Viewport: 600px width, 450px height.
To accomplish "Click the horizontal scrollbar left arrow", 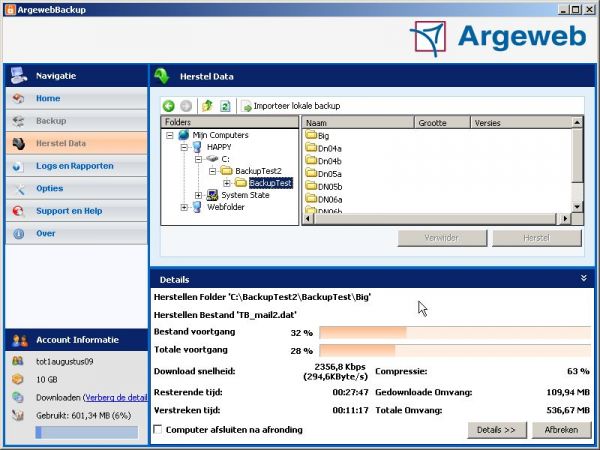I will tap(308, 218).
